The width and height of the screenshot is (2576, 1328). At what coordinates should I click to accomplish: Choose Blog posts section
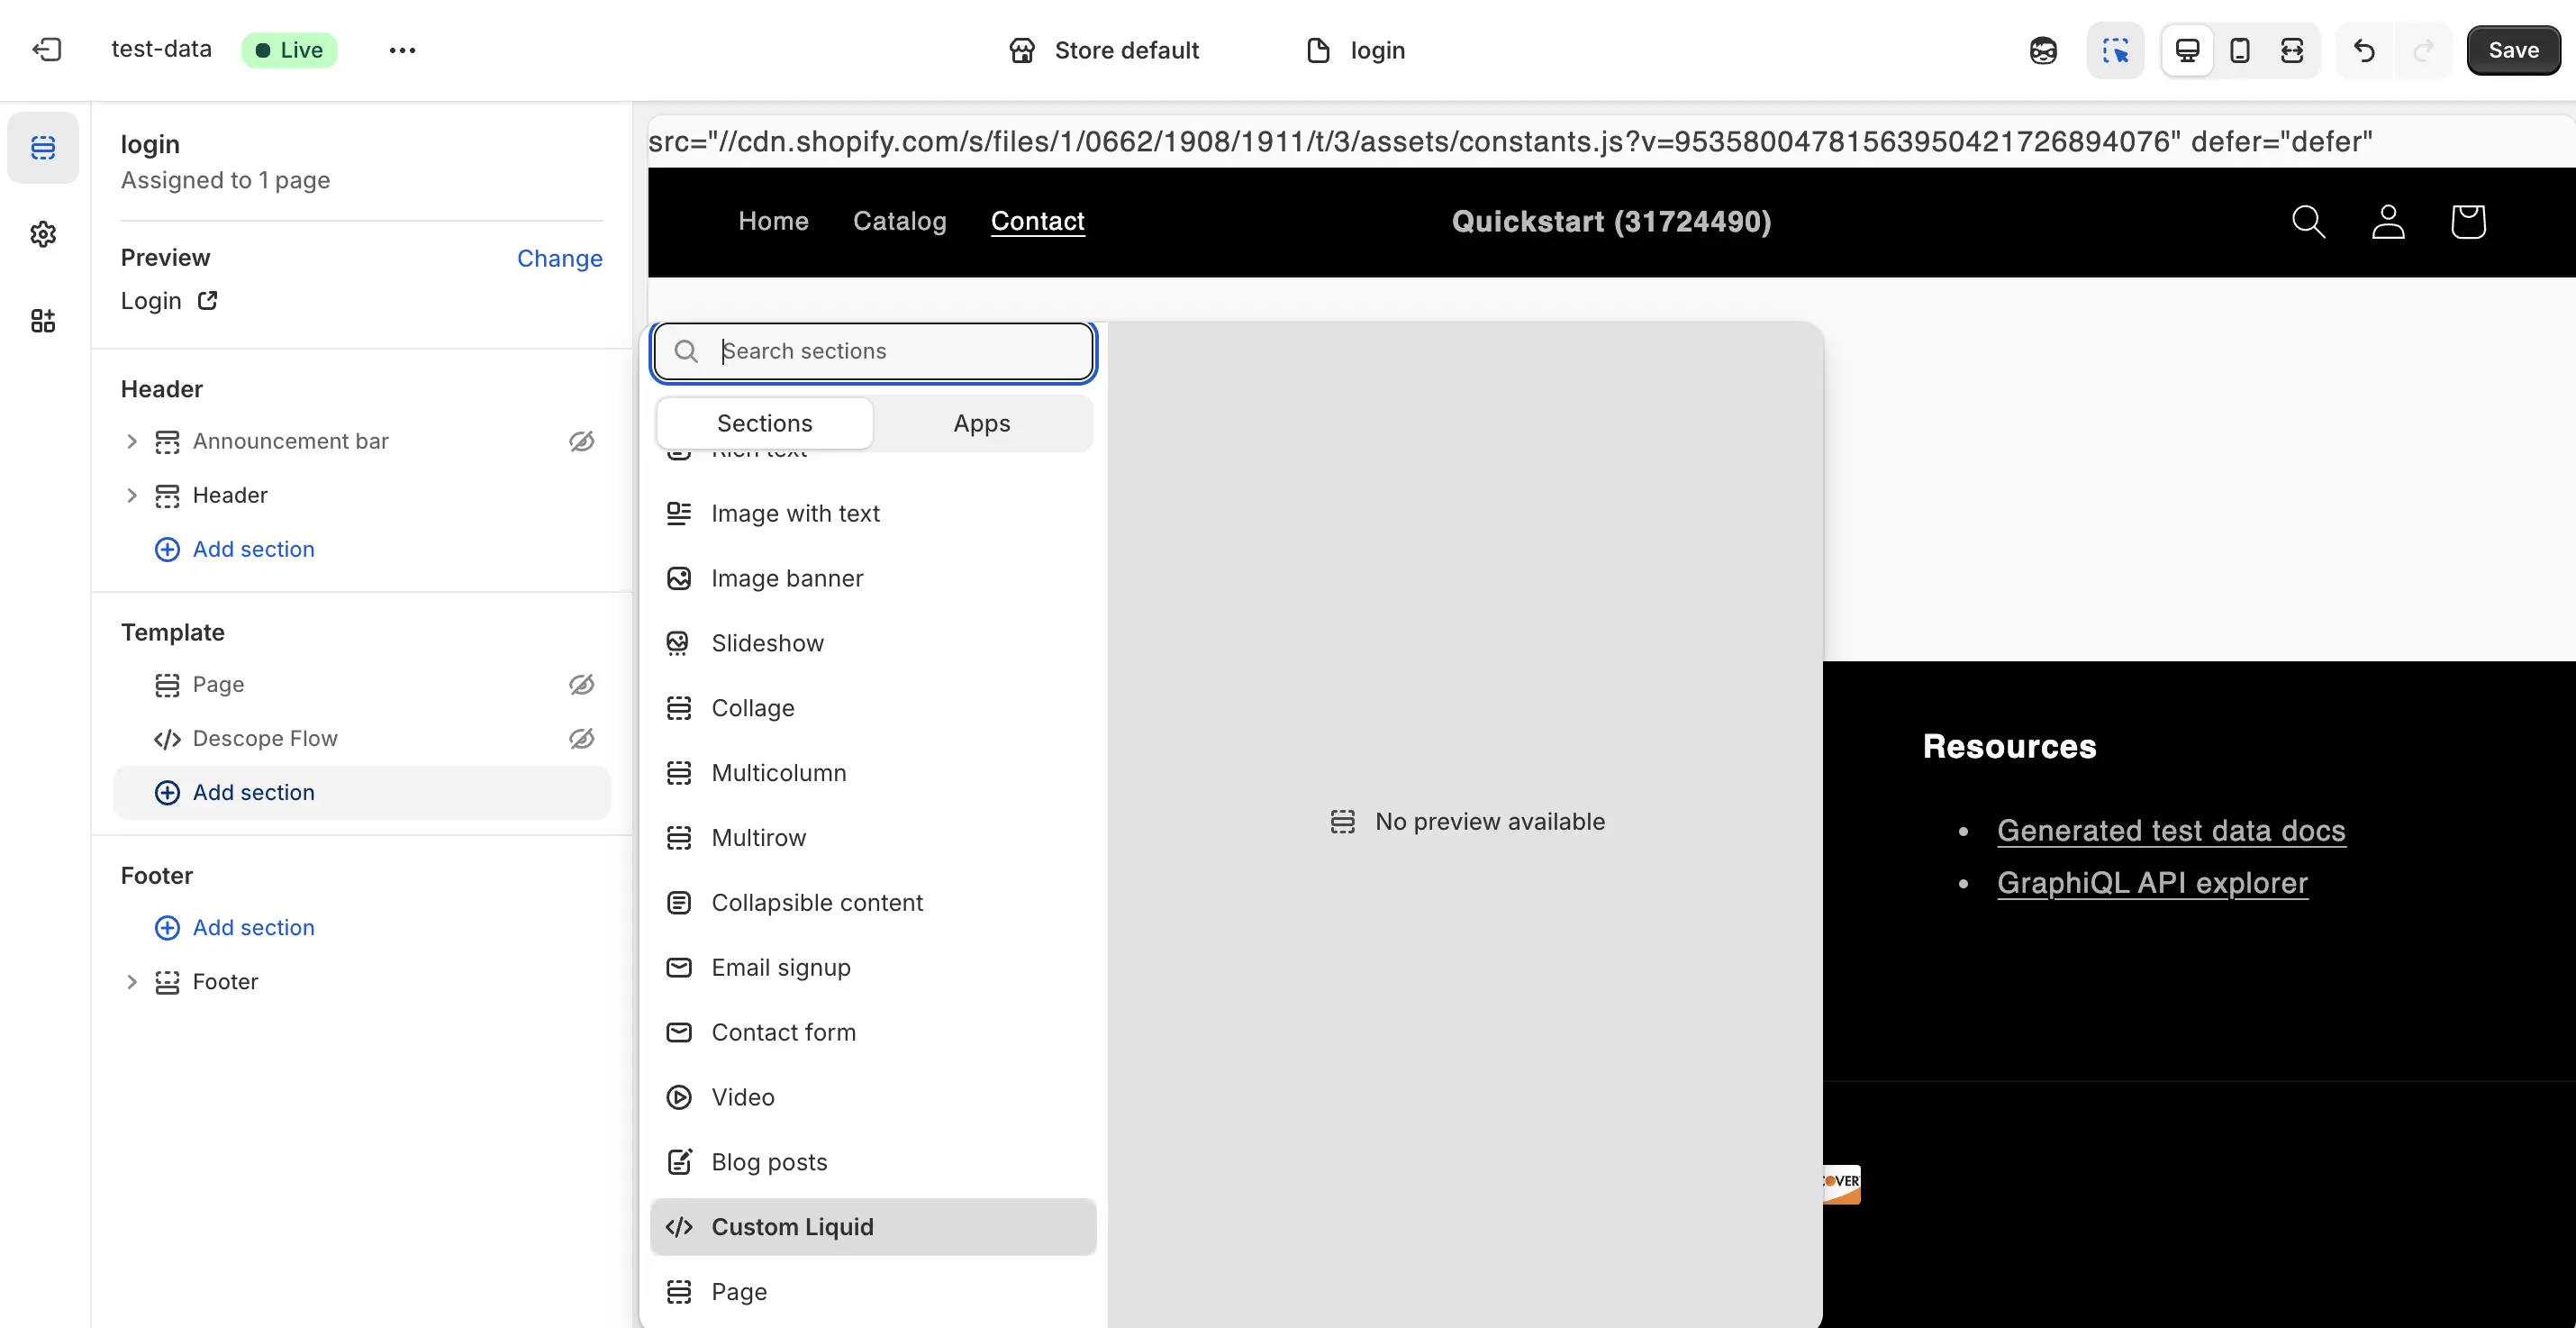pos(873,1162)
